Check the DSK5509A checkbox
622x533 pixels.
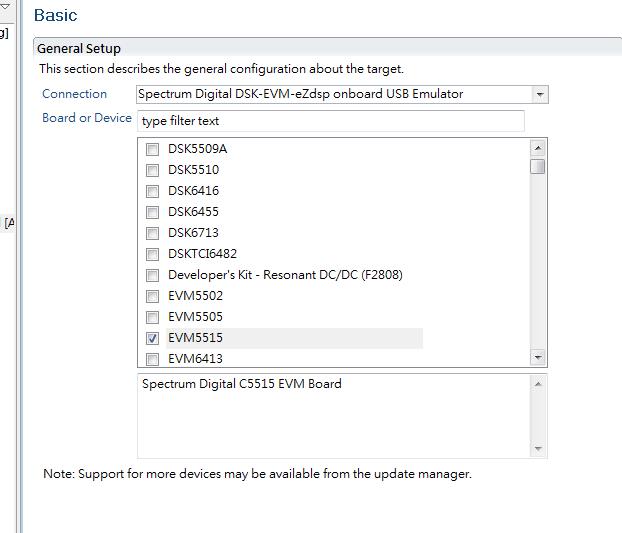pyautogui.click(x=152, y=150)
